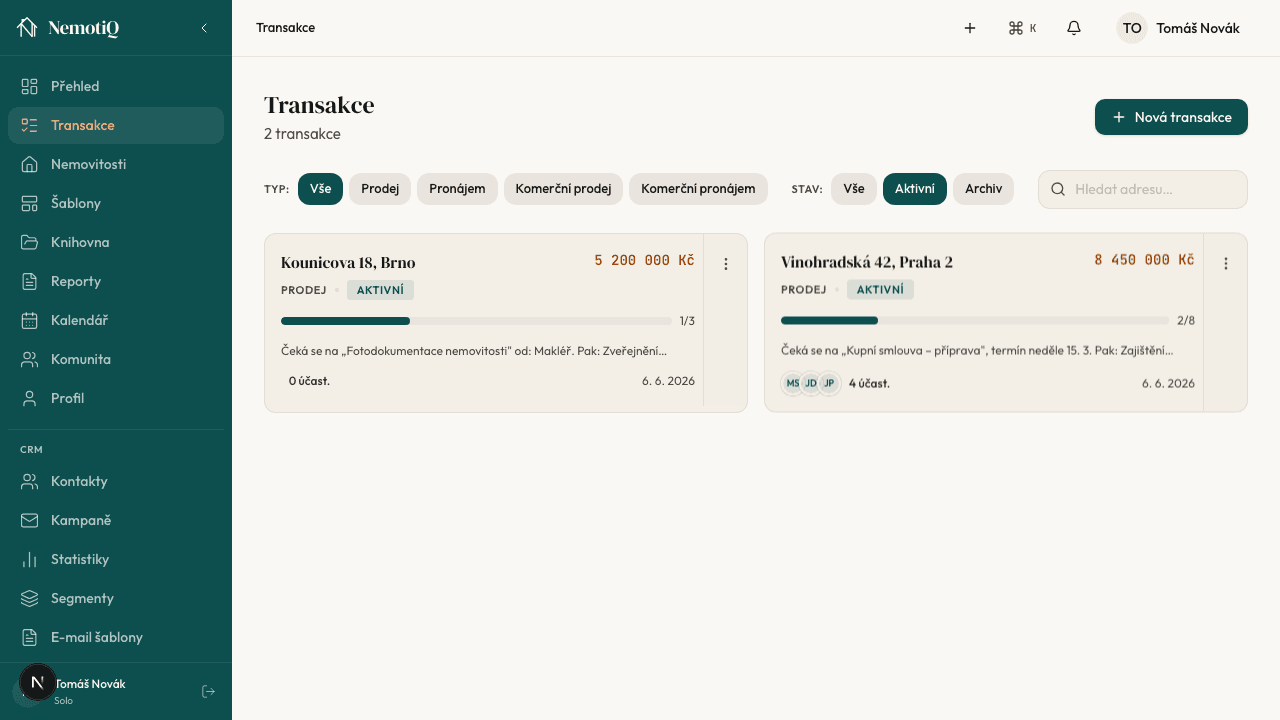This screenshot has width=1280, height=720.
Task: Create a Nová transakce
Action: [x=1171, y=117]
